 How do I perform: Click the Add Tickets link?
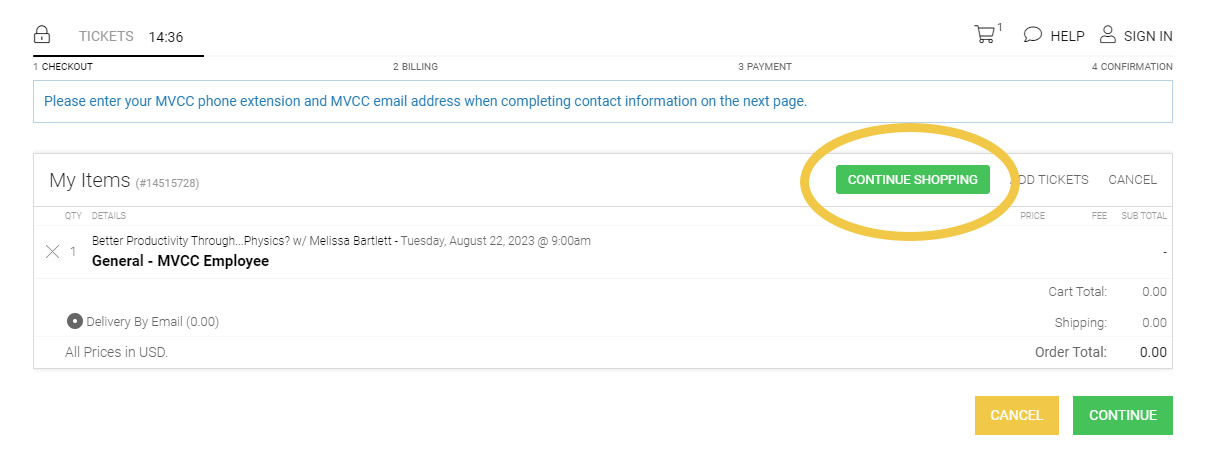point(1052,180)
